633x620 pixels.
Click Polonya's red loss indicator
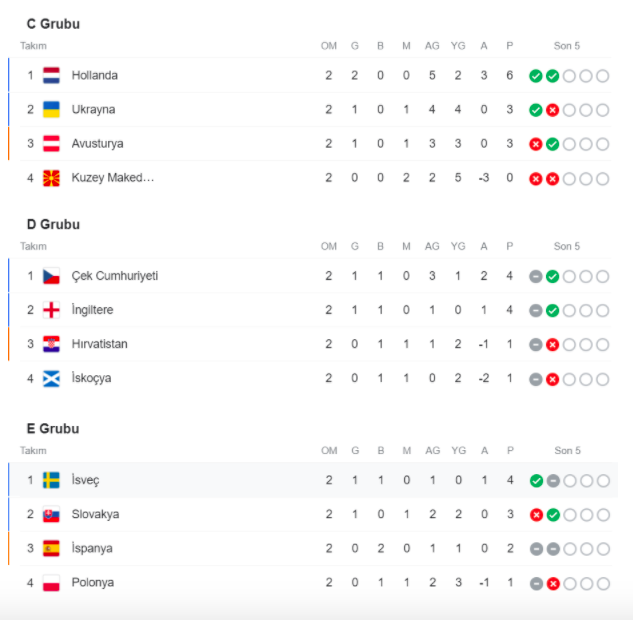553,584
